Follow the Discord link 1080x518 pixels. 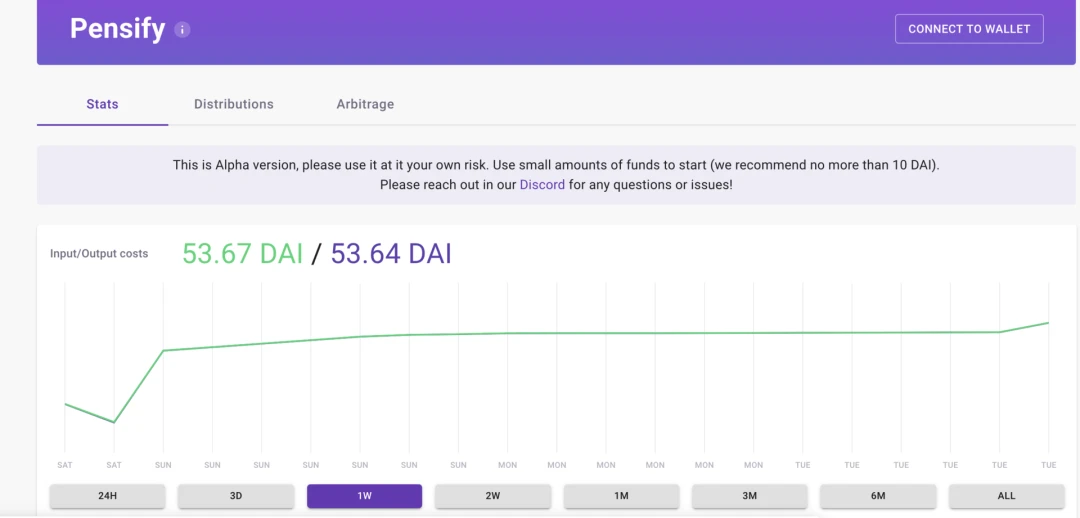[542, 185]
